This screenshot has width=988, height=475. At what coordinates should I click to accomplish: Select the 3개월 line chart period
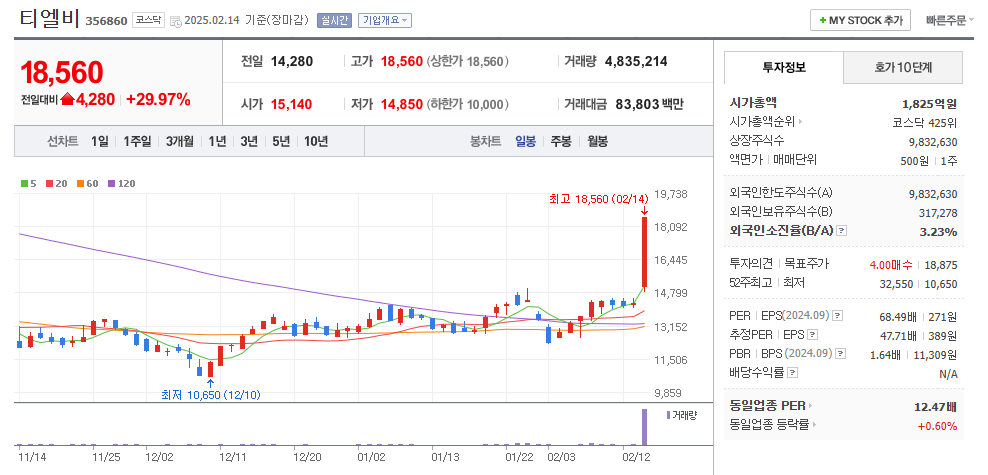click(x=180, y=141)
